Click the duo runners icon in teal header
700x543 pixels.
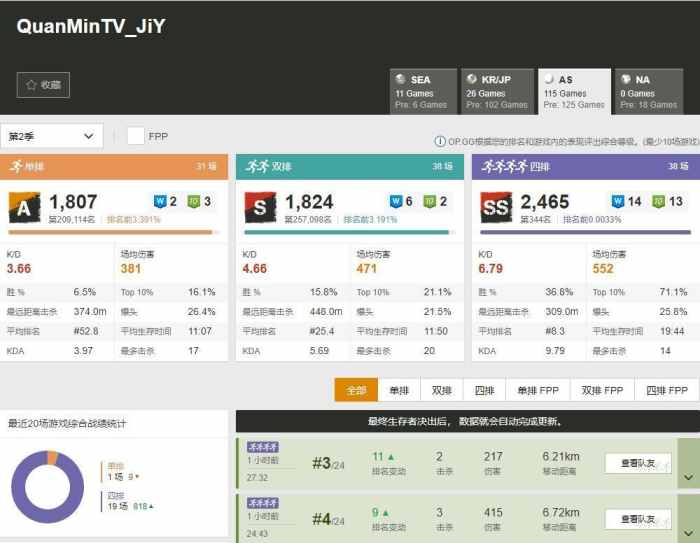pyautogui.click(x=257, y=167)
